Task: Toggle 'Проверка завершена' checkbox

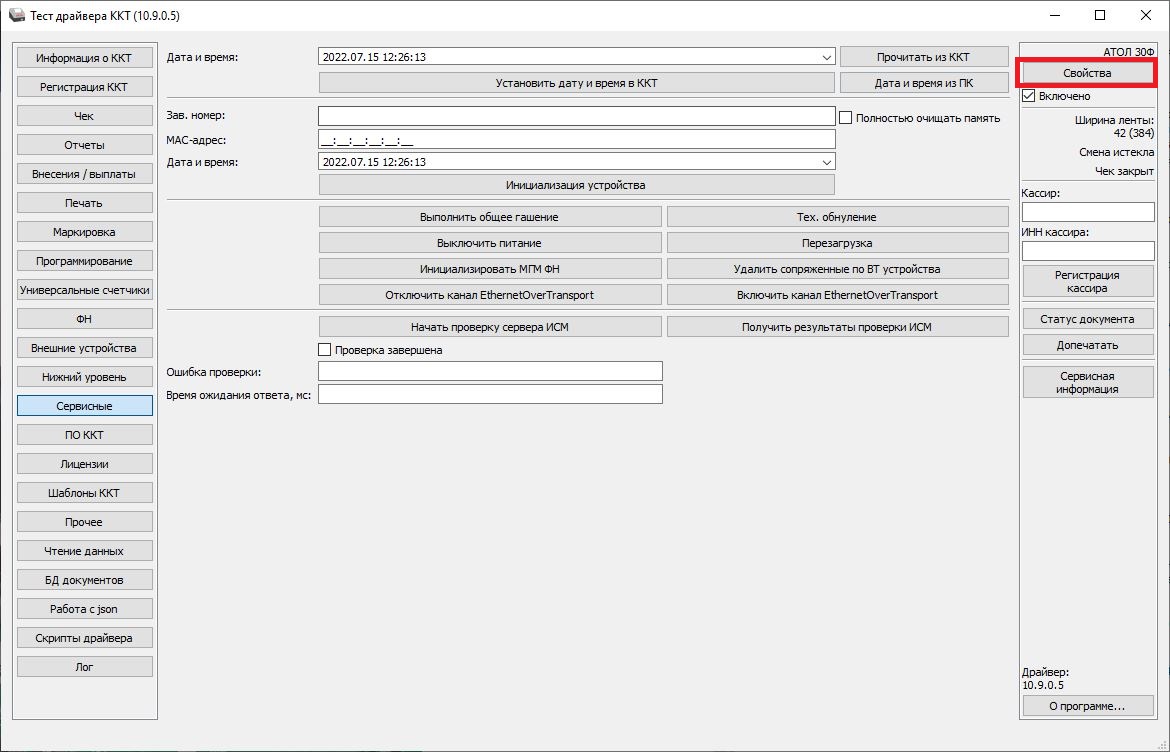Action: (324, 350)
